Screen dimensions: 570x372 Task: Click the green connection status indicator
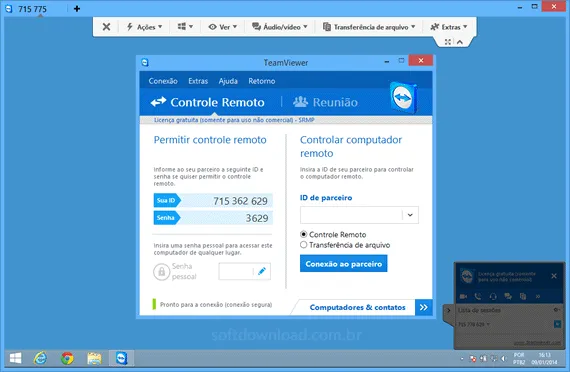click(154, 304)
